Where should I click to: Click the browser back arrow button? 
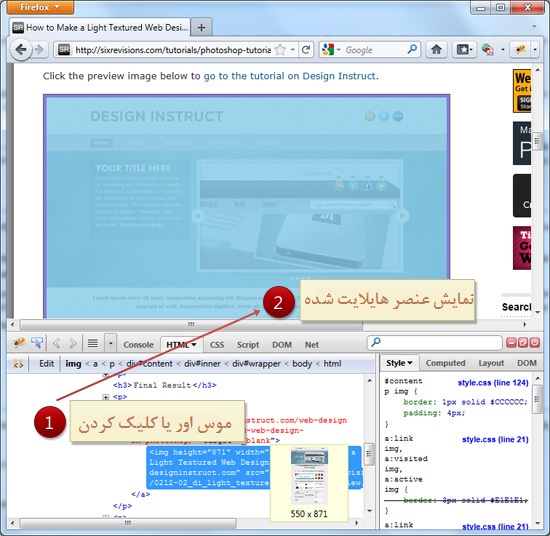(x=21, y=50)
